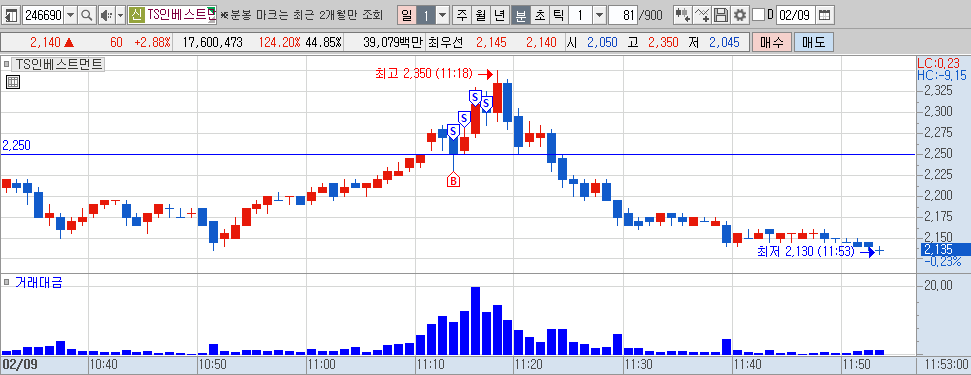Open chart settings gear icon
Viewport: 971px width, 375px height.
click(739, 14)
